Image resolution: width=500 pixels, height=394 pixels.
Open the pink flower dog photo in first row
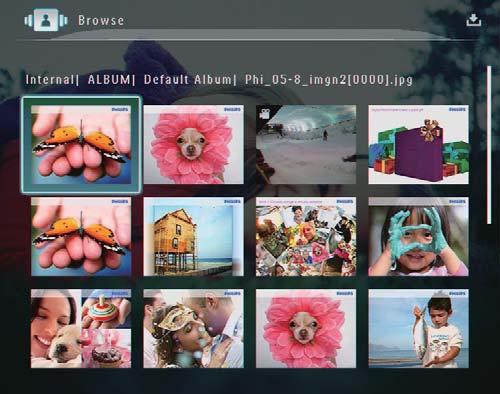click(x=193, y=145)
